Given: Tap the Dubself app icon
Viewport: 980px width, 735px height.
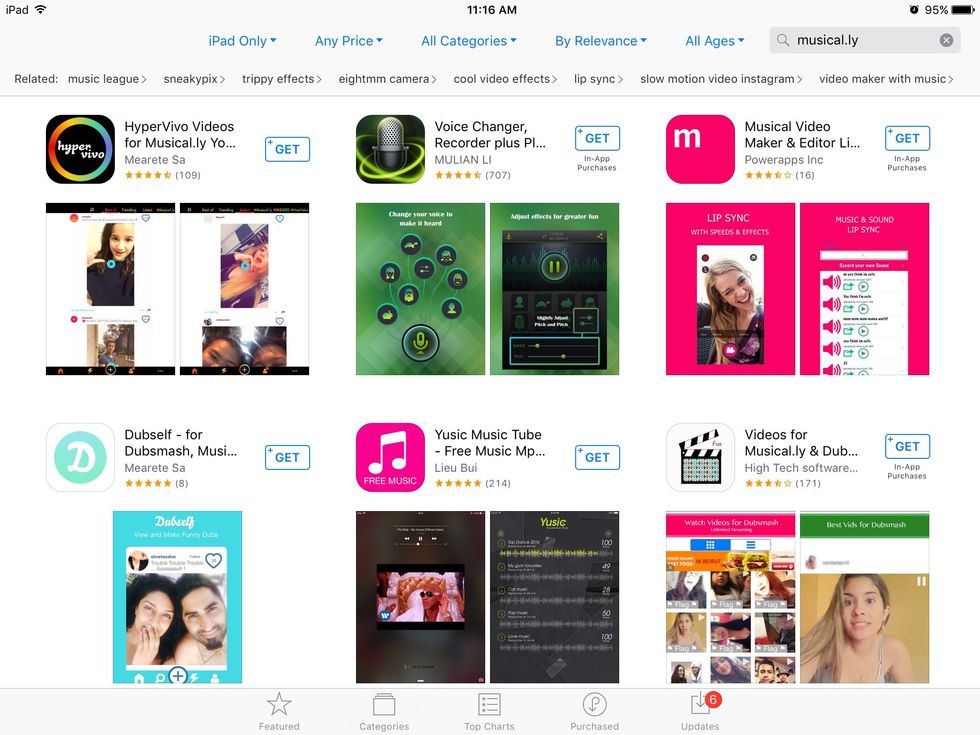Looking at the screenshot, I should point(80,458).
